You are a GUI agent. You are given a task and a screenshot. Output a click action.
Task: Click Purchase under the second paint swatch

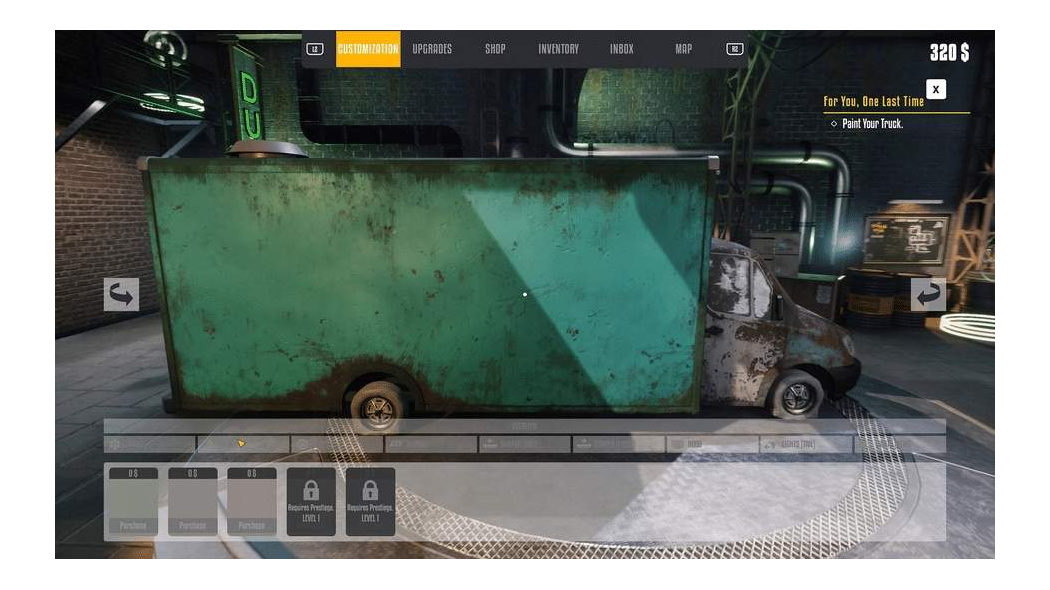tap(192, 526)
